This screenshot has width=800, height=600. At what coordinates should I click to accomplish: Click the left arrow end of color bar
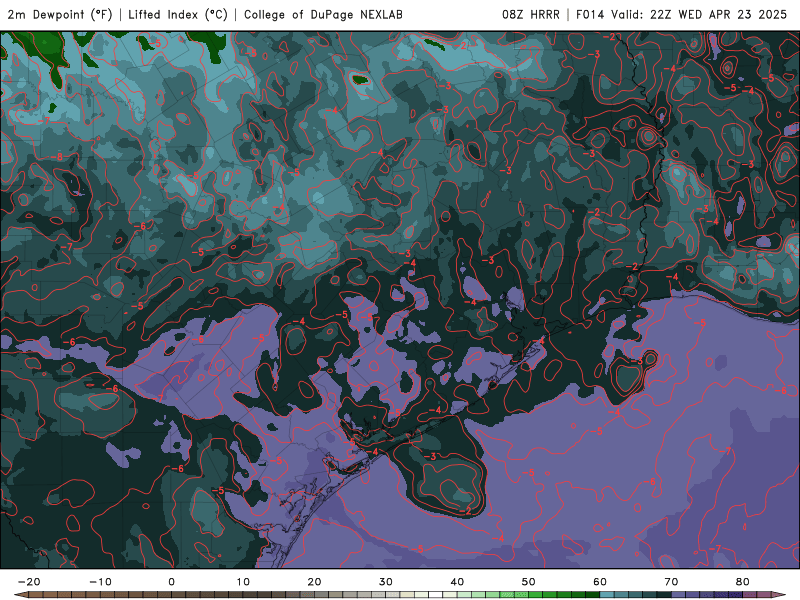(20, 595)
